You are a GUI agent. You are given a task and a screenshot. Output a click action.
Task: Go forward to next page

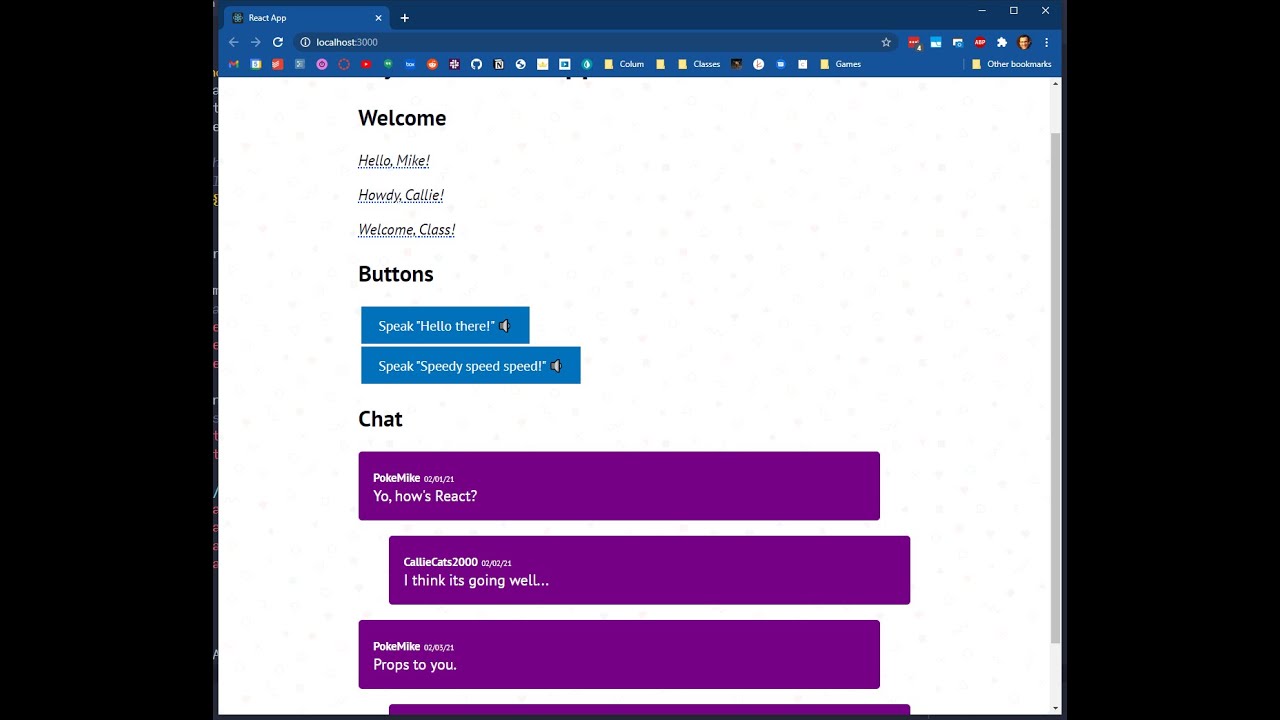click(256, 42)
